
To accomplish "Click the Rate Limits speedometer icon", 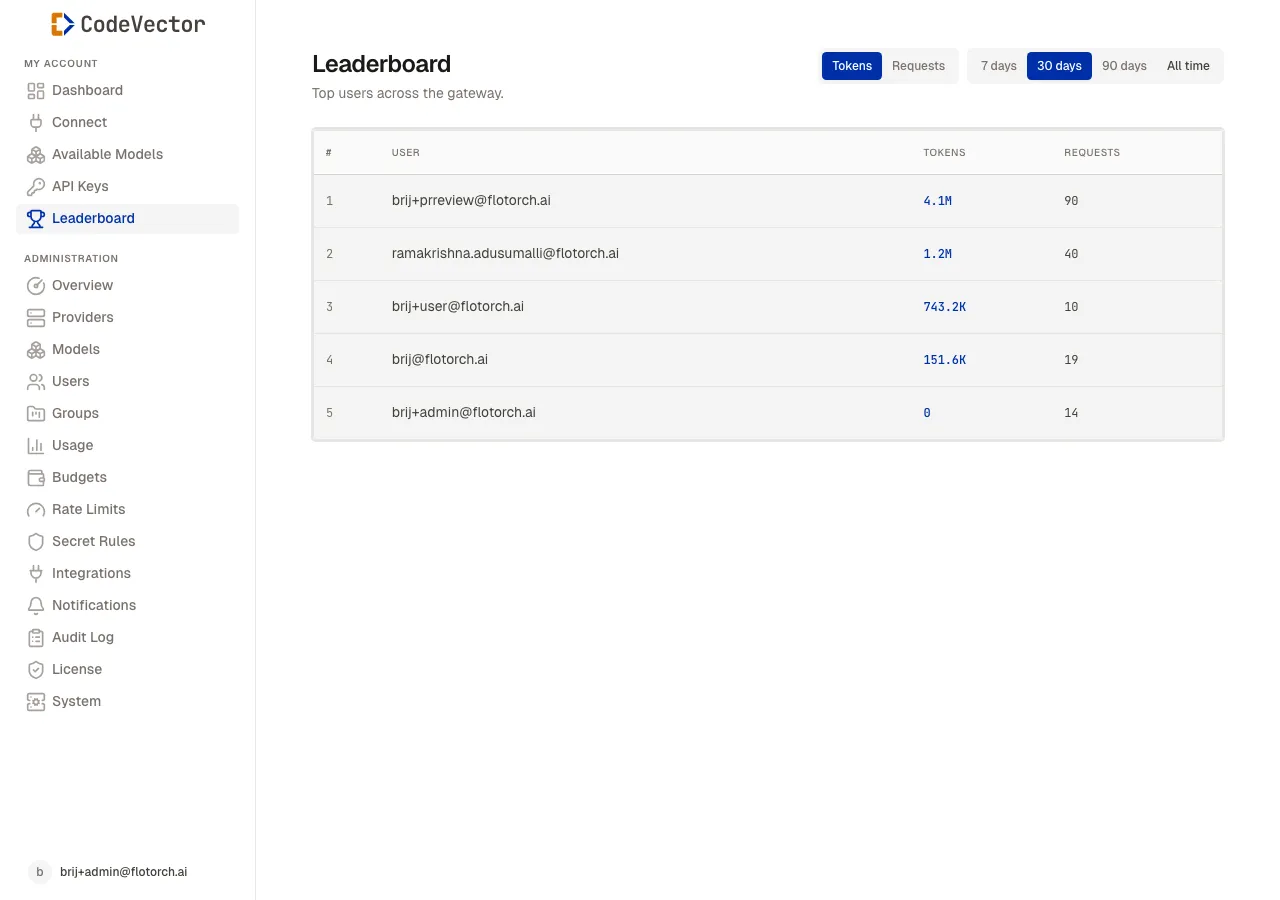I will click(36, 509).
